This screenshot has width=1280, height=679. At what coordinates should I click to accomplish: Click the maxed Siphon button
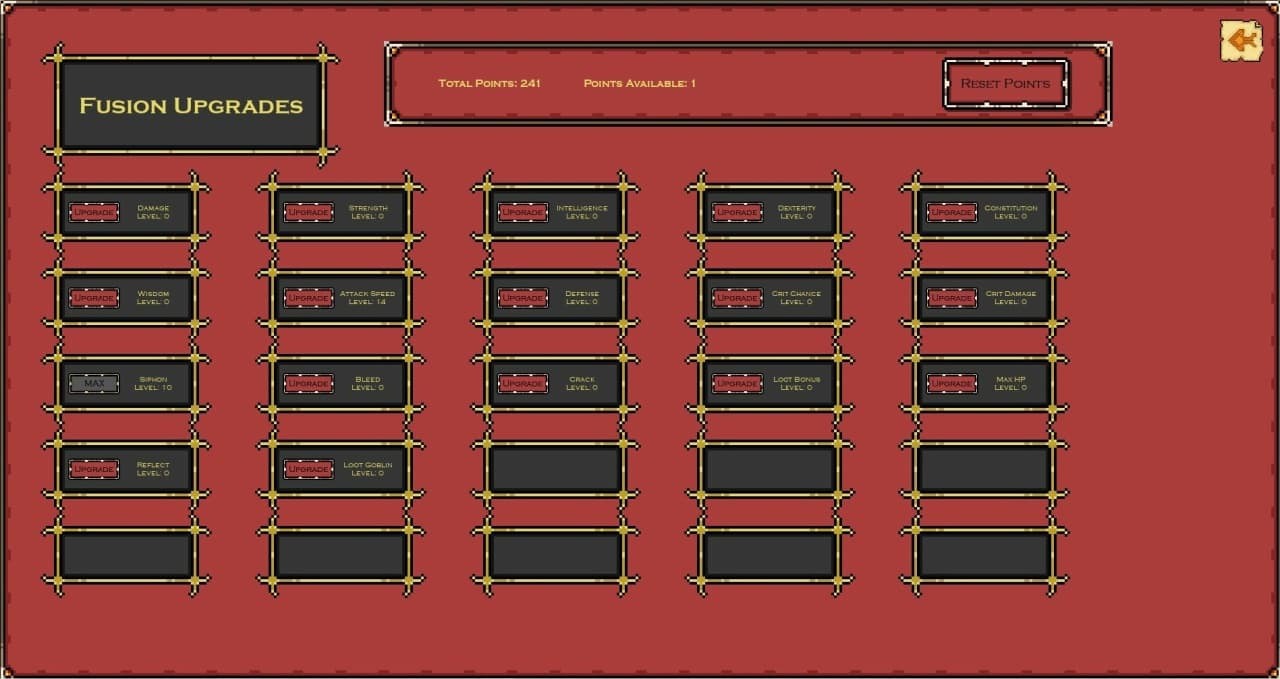tap(94, 383)
